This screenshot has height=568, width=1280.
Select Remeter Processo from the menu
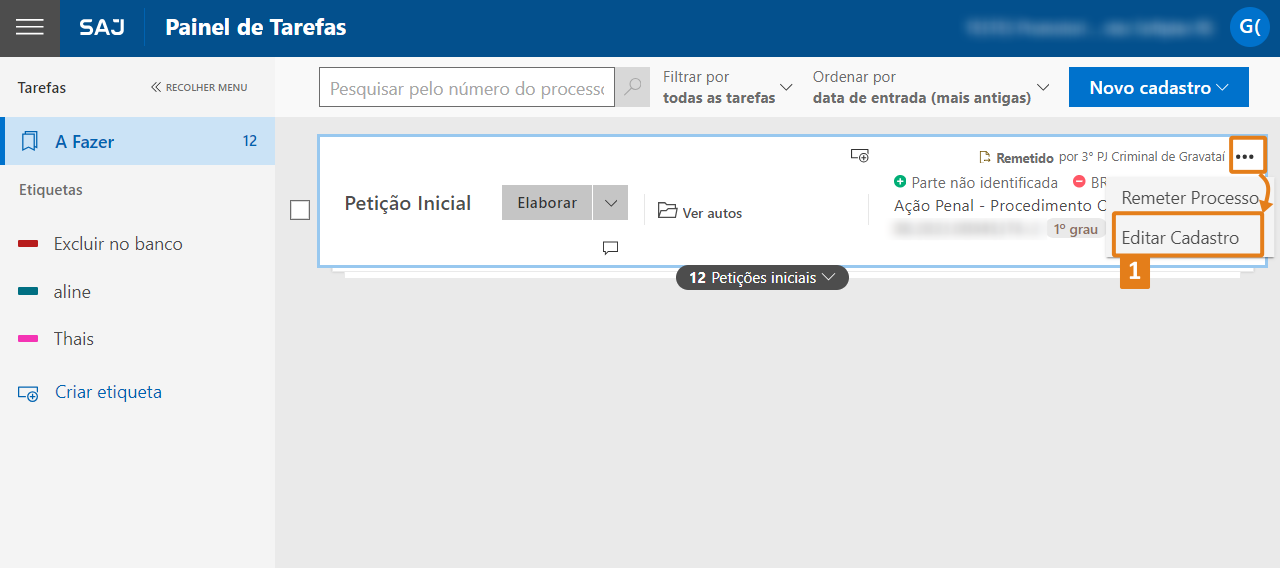[1189, 198]
